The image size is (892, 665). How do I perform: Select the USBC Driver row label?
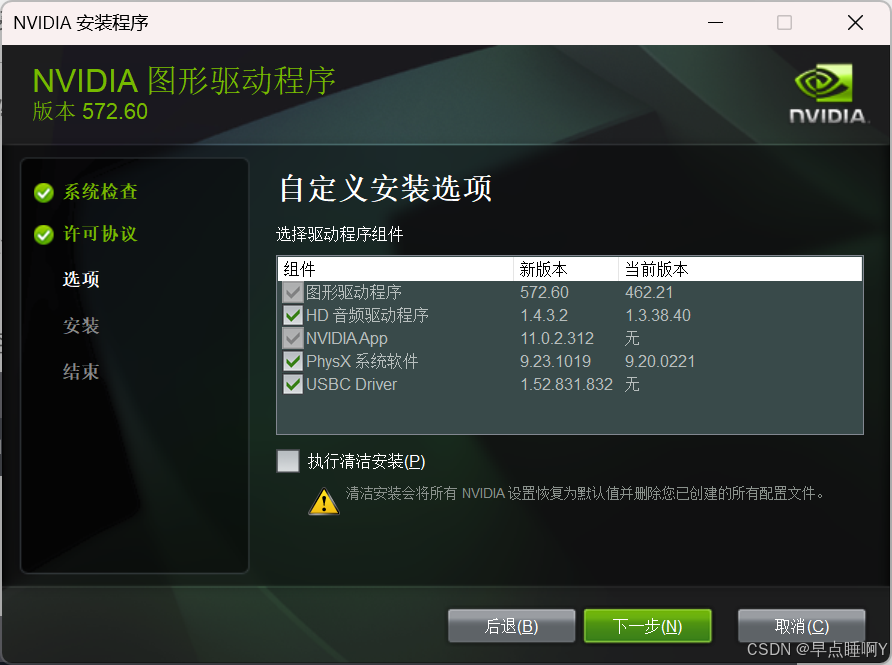(352, 385)
